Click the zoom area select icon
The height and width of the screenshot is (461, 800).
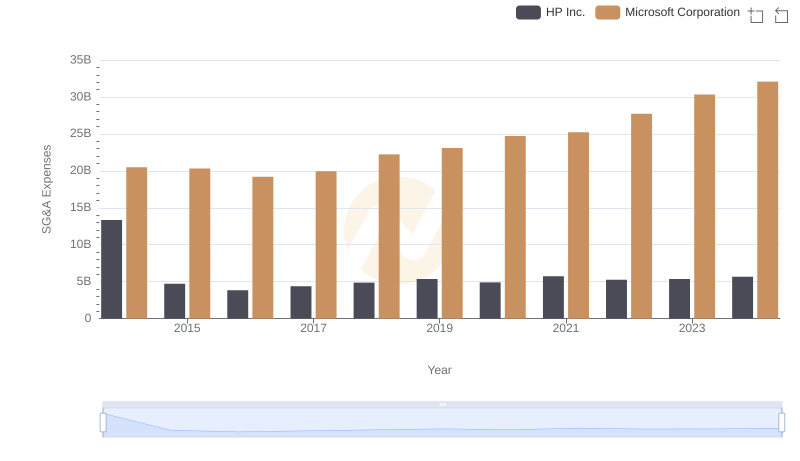coord(756,15)
